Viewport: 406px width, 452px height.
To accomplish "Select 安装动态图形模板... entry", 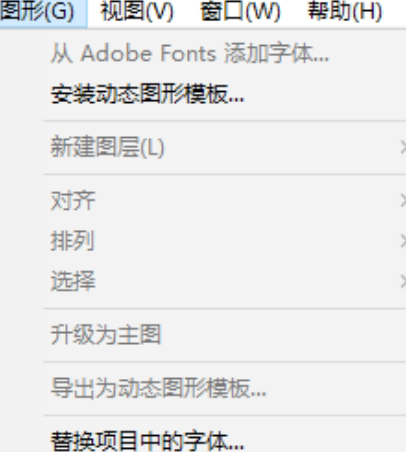I will click(225, 94).
